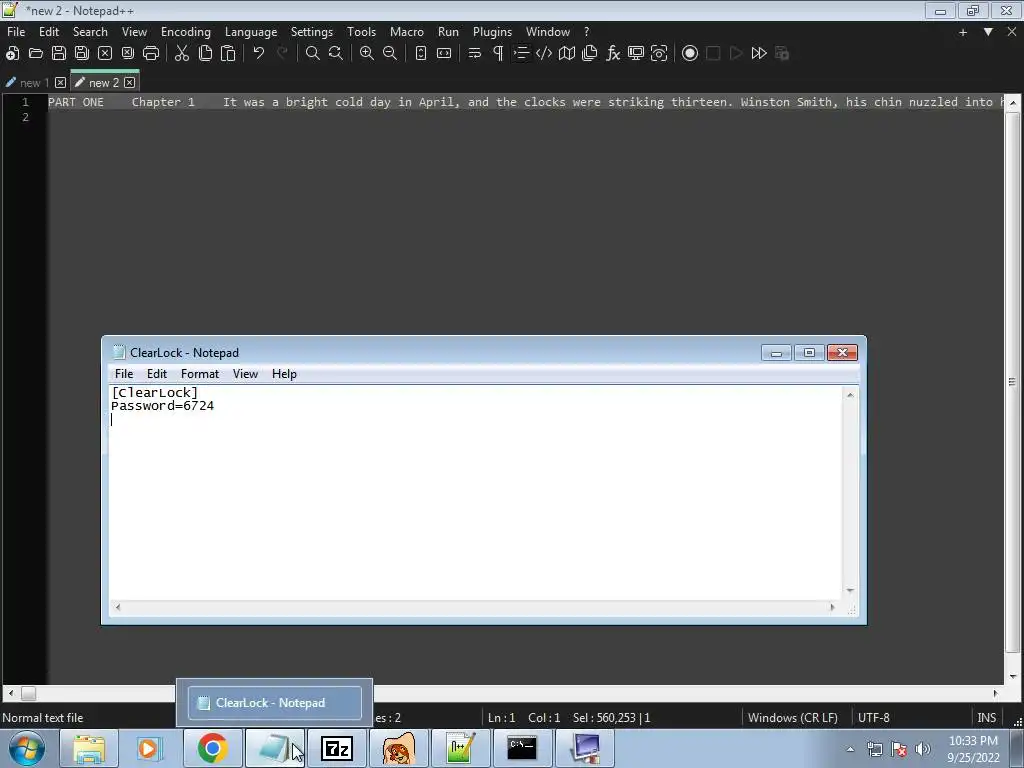Open the tab list dropdown arrow
This screenshot has height=768, width=1024.
(988, 31)
